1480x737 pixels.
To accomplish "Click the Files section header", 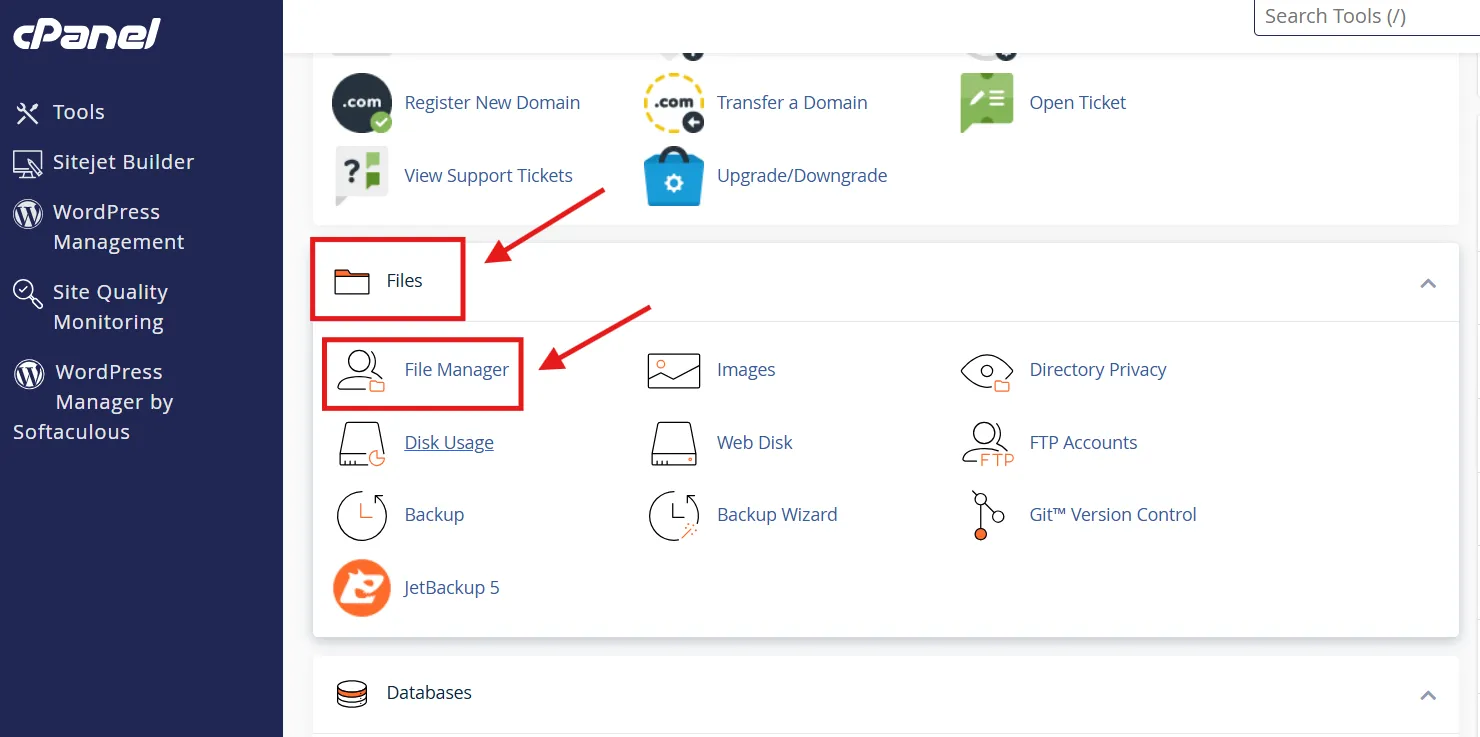I will click(404, 281).
